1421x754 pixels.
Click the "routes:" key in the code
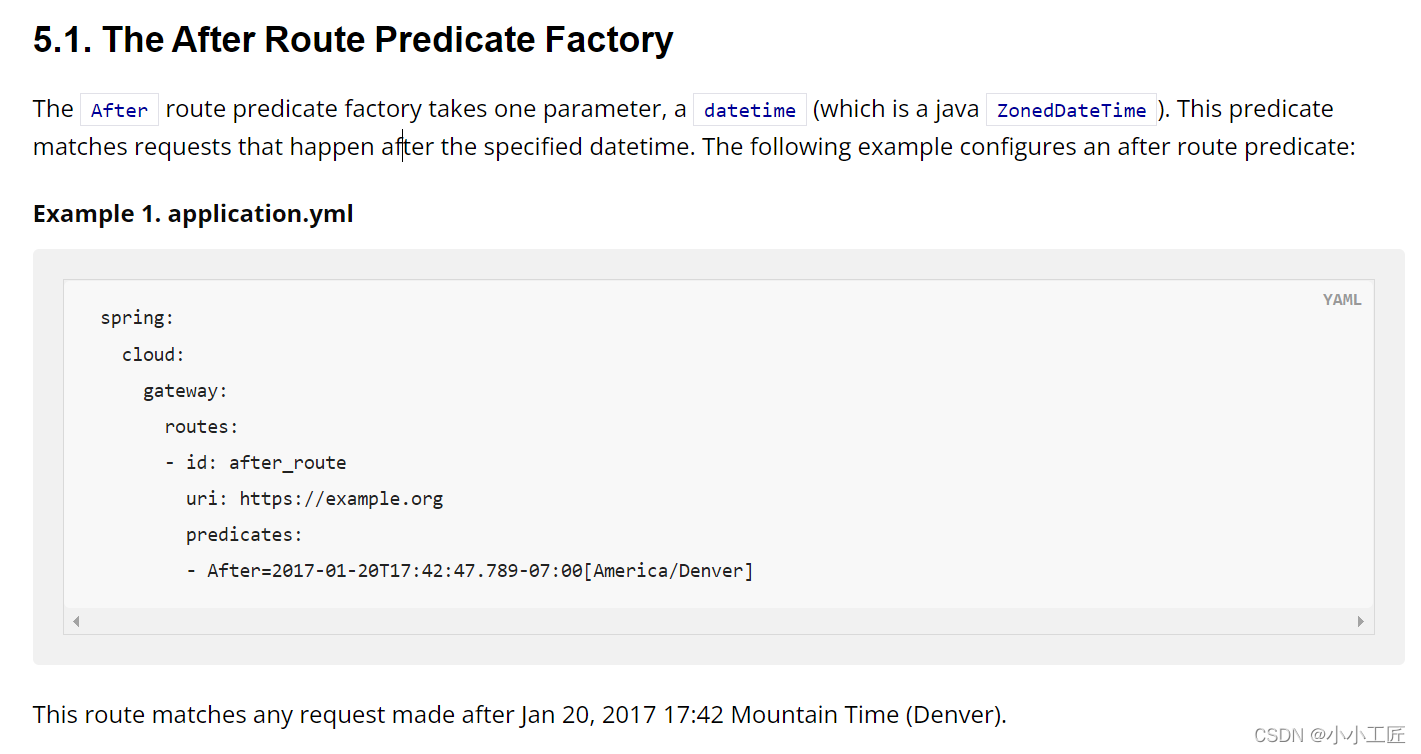[201, 427]
